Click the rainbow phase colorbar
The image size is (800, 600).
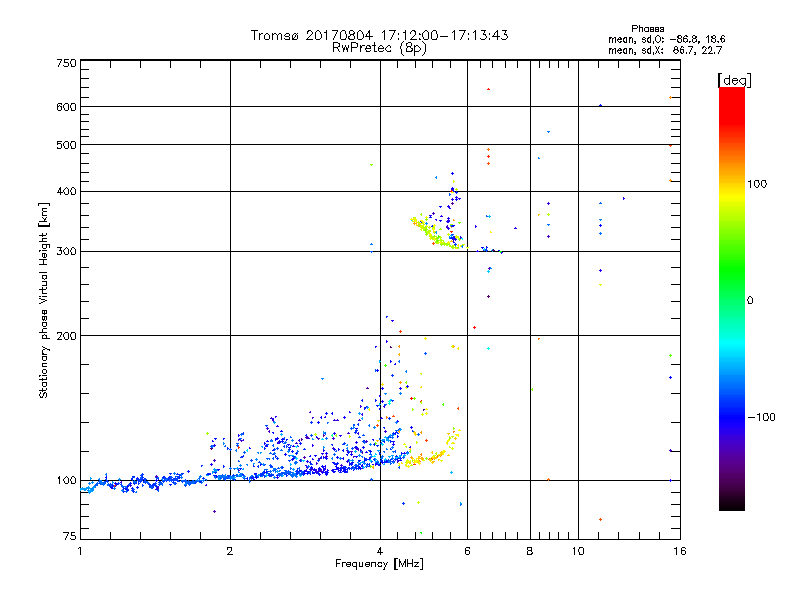(732, 298)
